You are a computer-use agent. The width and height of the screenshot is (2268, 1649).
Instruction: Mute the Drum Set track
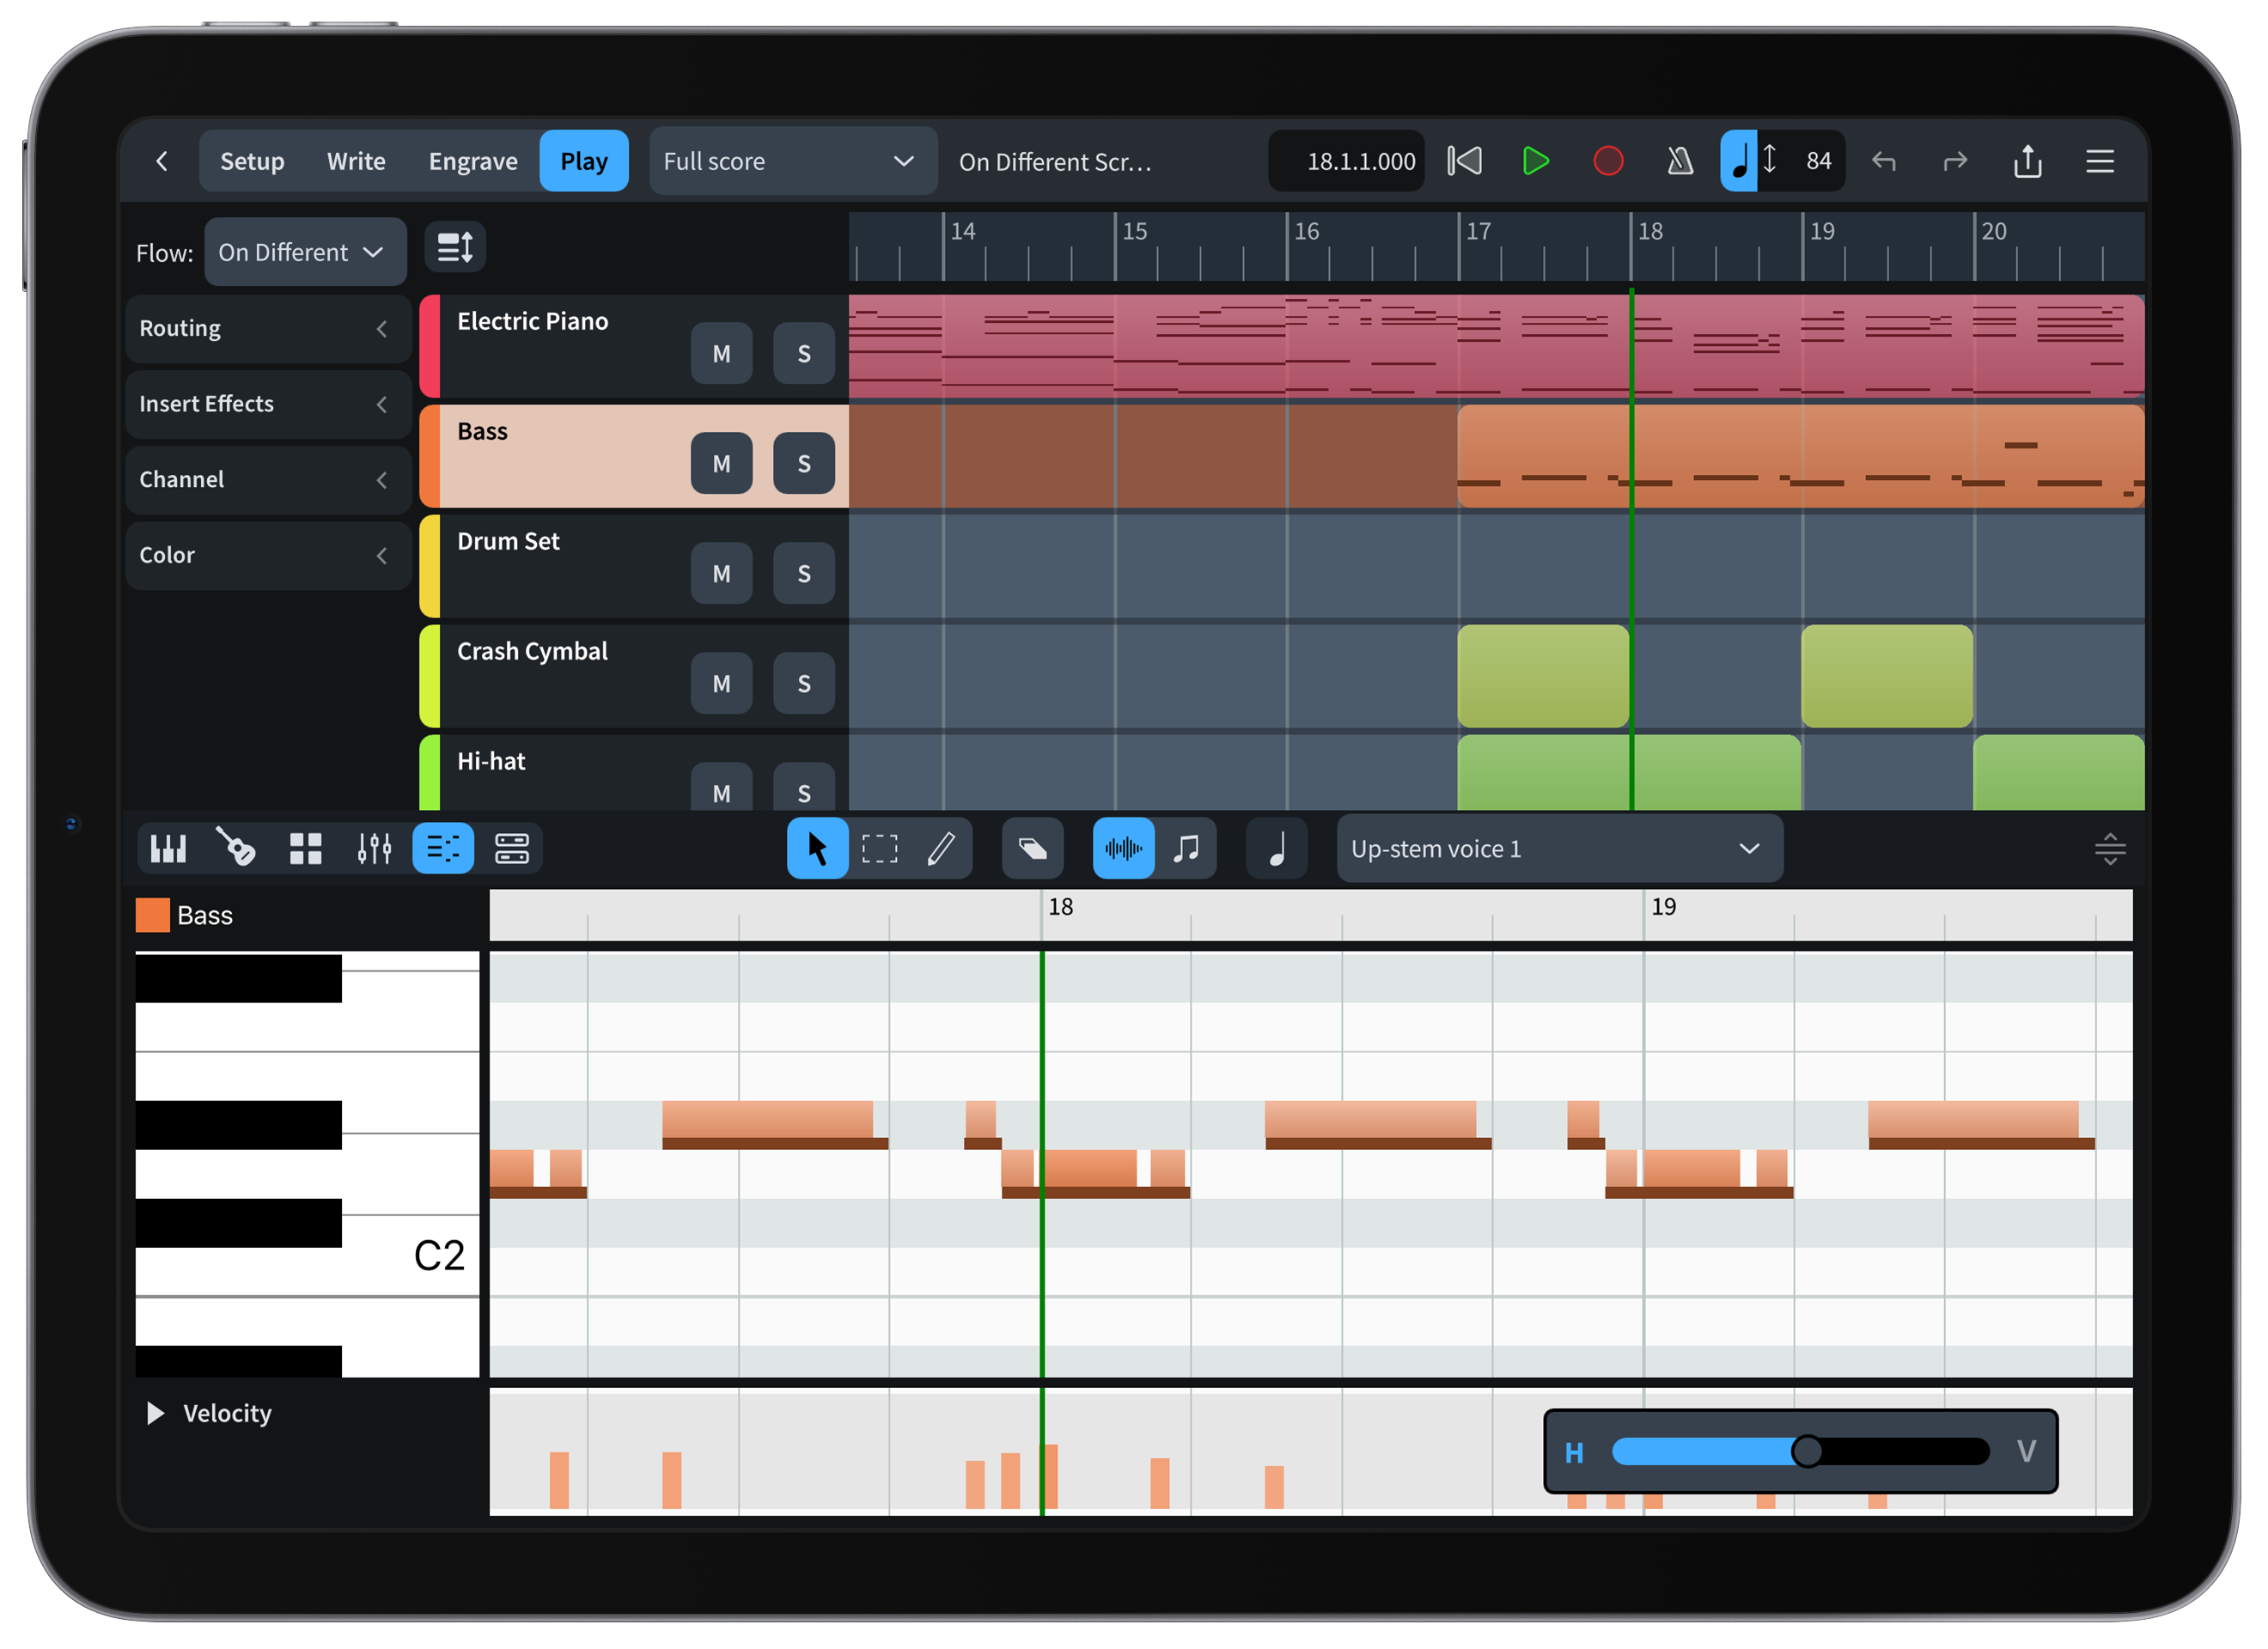pyautogui.click(x=721, y=573)
